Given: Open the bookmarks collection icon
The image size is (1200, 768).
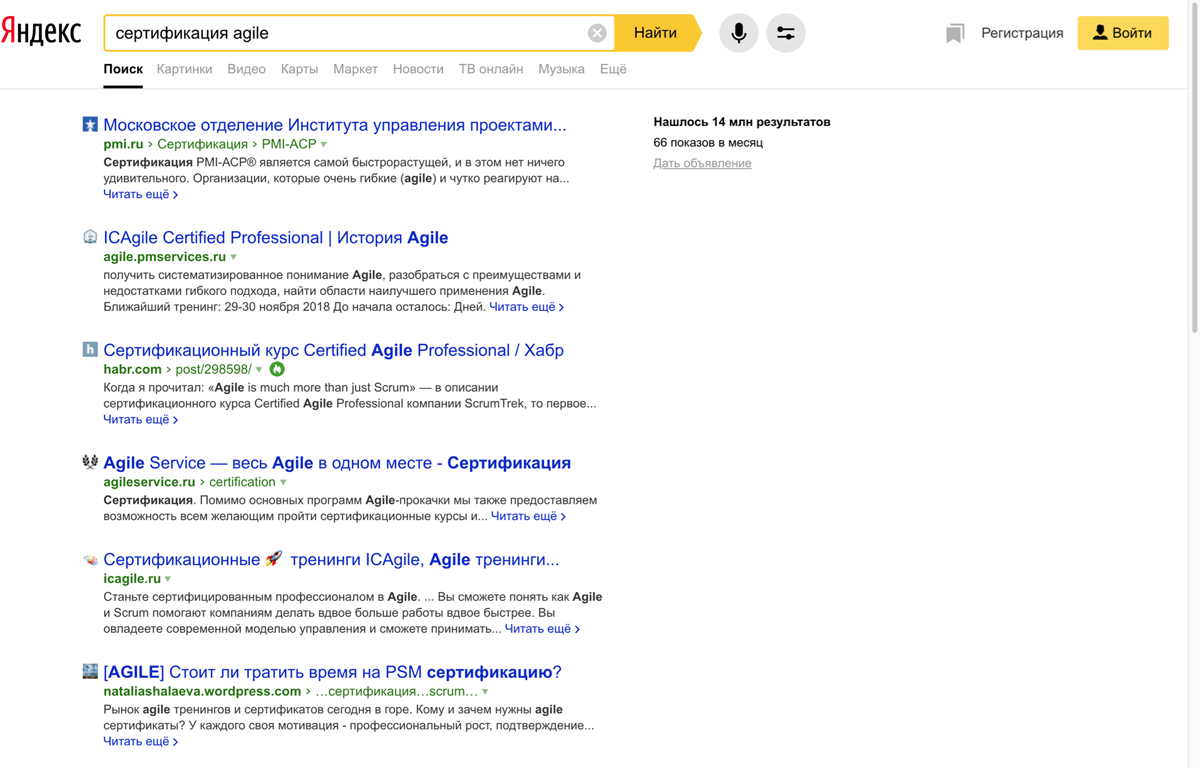Looking at the screenshot, I should [x=955, y=34].
